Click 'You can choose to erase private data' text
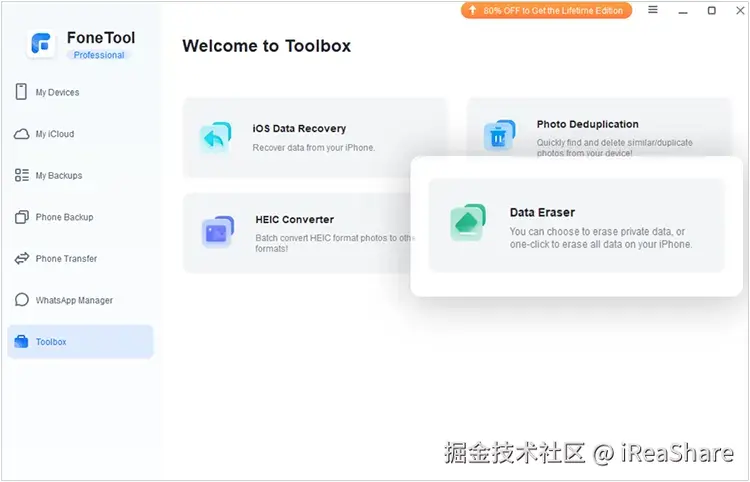750x482 pixels. (x=600, y=238)
